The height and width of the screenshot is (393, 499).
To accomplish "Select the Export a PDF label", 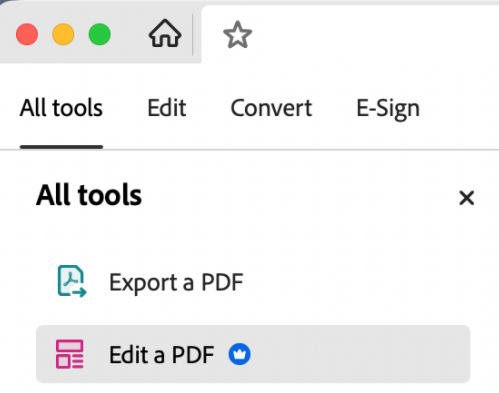I will (x=176, y=282).
